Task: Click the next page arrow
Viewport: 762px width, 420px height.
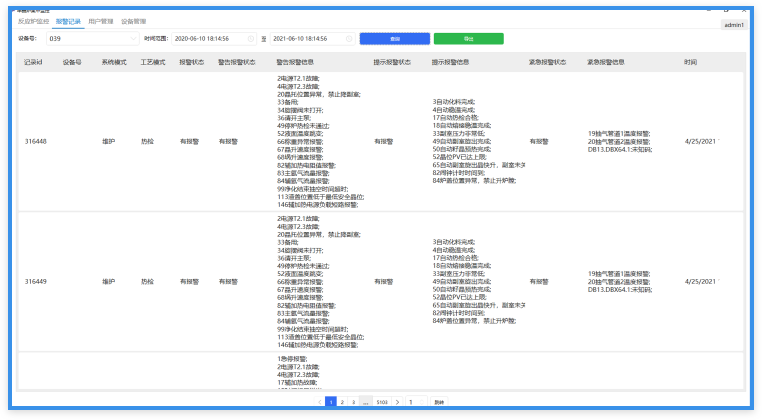Action: point(398,401)
